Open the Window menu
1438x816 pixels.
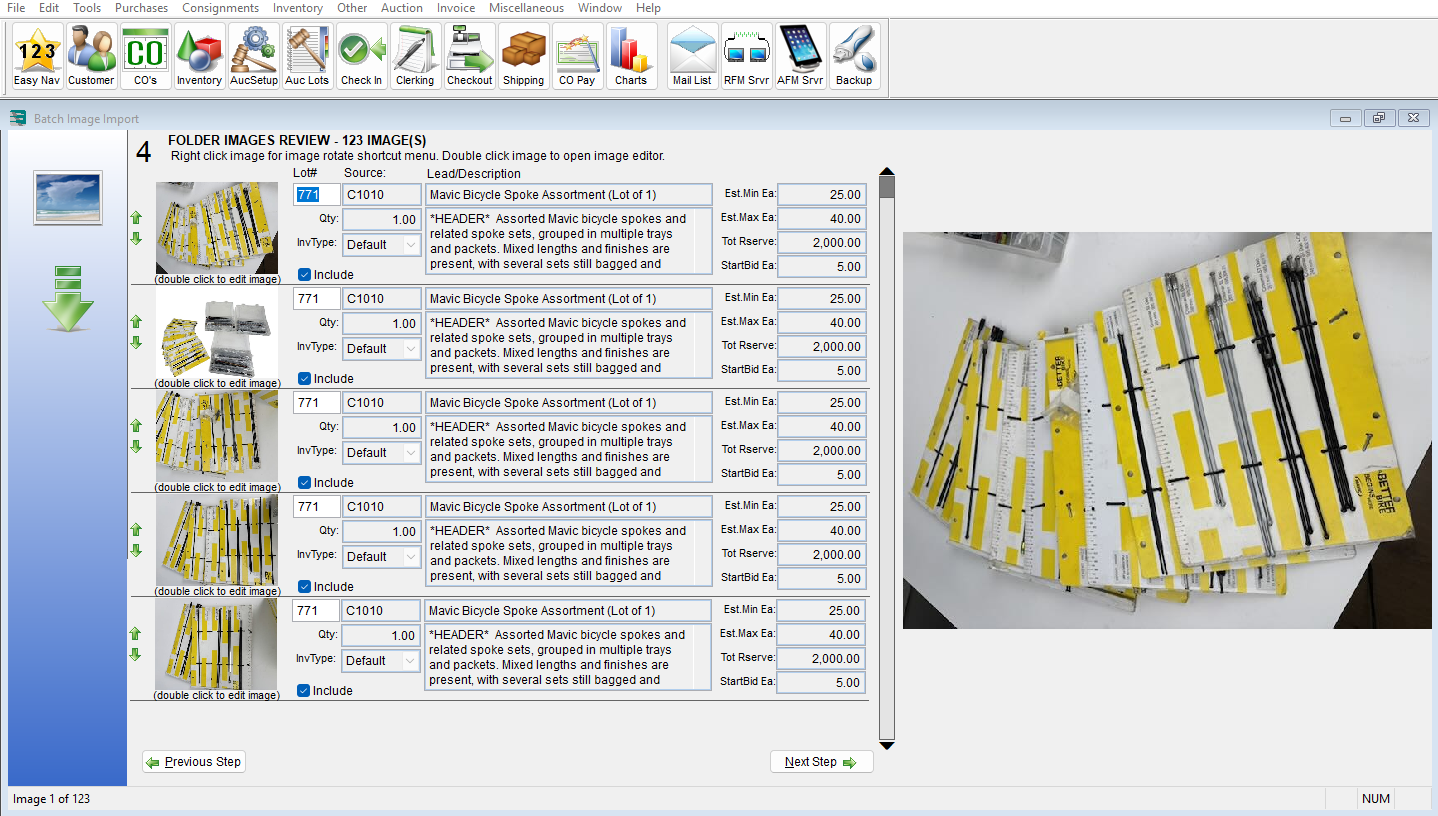click(600, 8)
